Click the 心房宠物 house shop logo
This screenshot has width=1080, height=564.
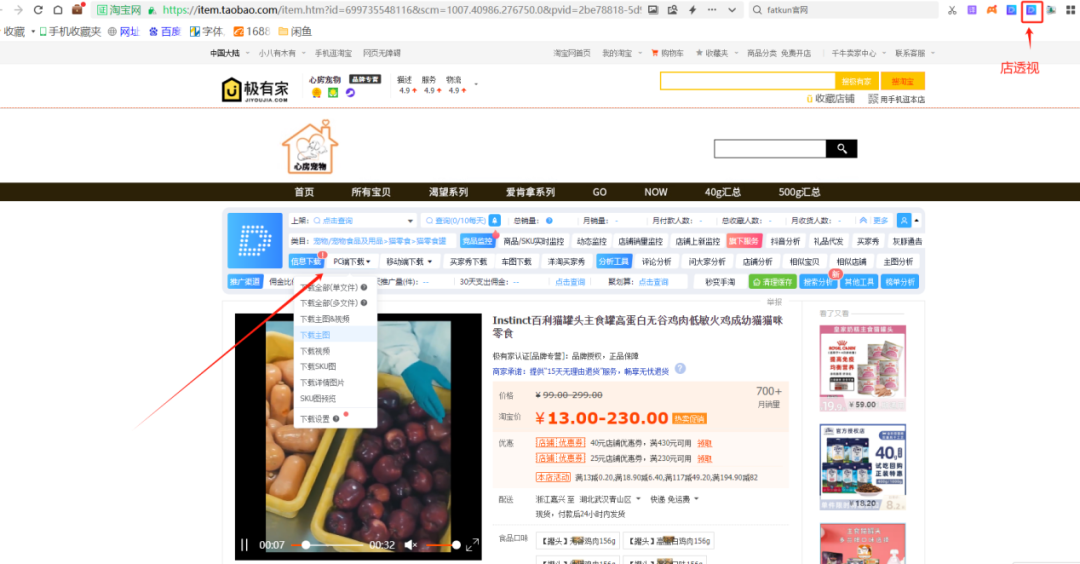pos(310,147)
